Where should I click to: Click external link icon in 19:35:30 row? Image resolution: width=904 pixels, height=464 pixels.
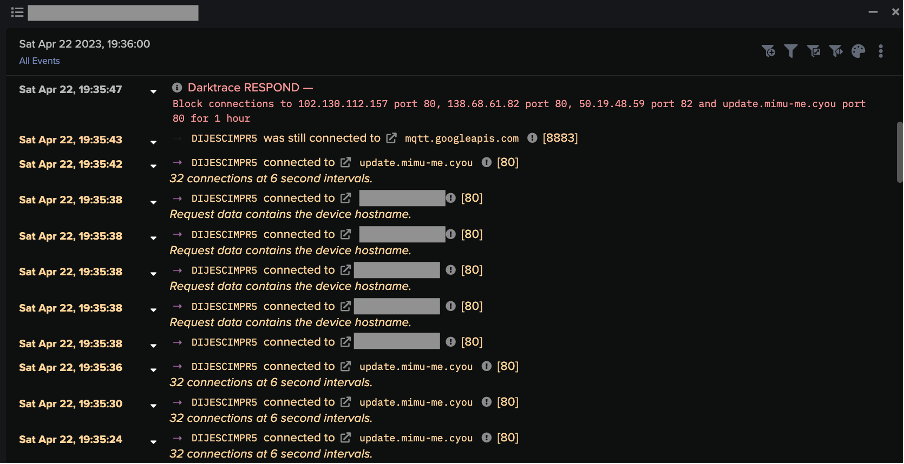click(346, 402)
